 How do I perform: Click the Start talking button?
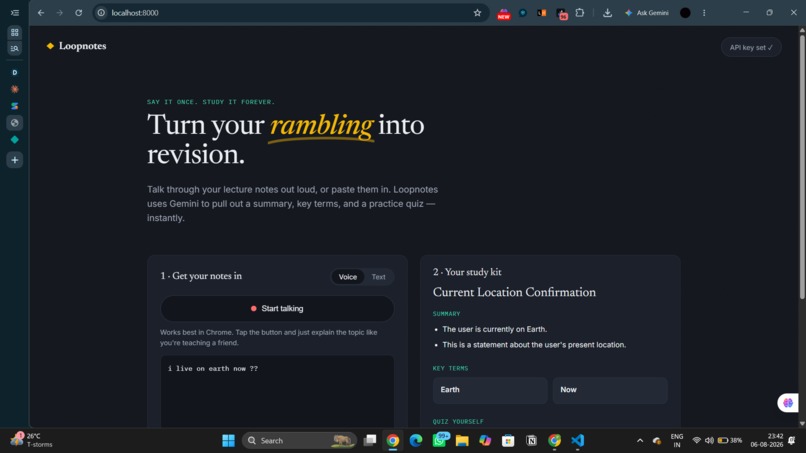coord(277,309)
